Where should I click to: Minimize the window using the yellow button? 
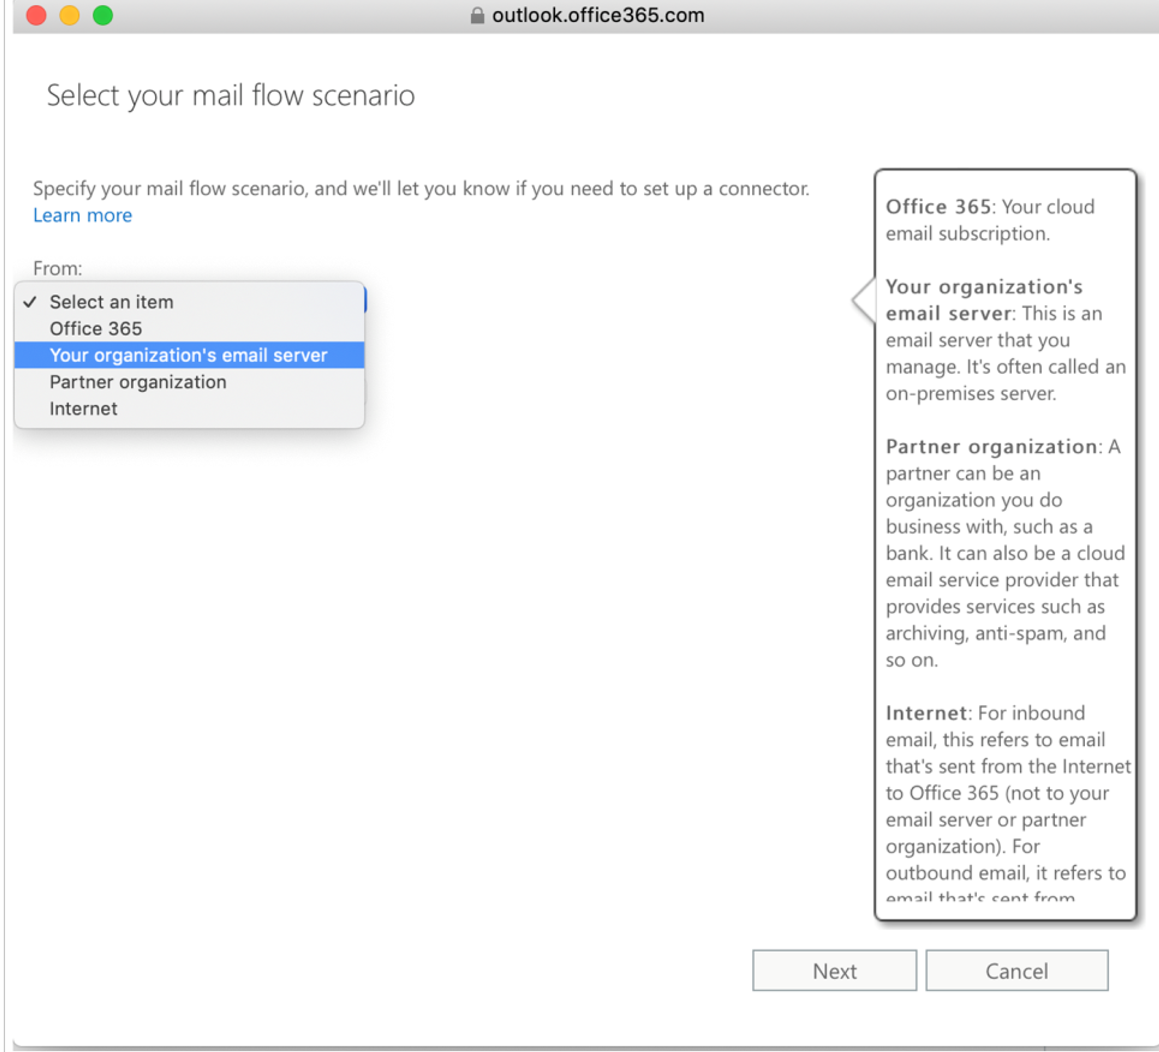point(69,15)
